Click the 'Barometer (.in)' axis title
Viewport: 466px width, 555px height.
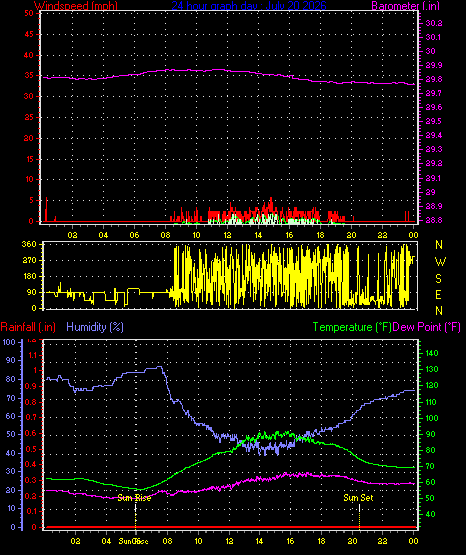405,5
